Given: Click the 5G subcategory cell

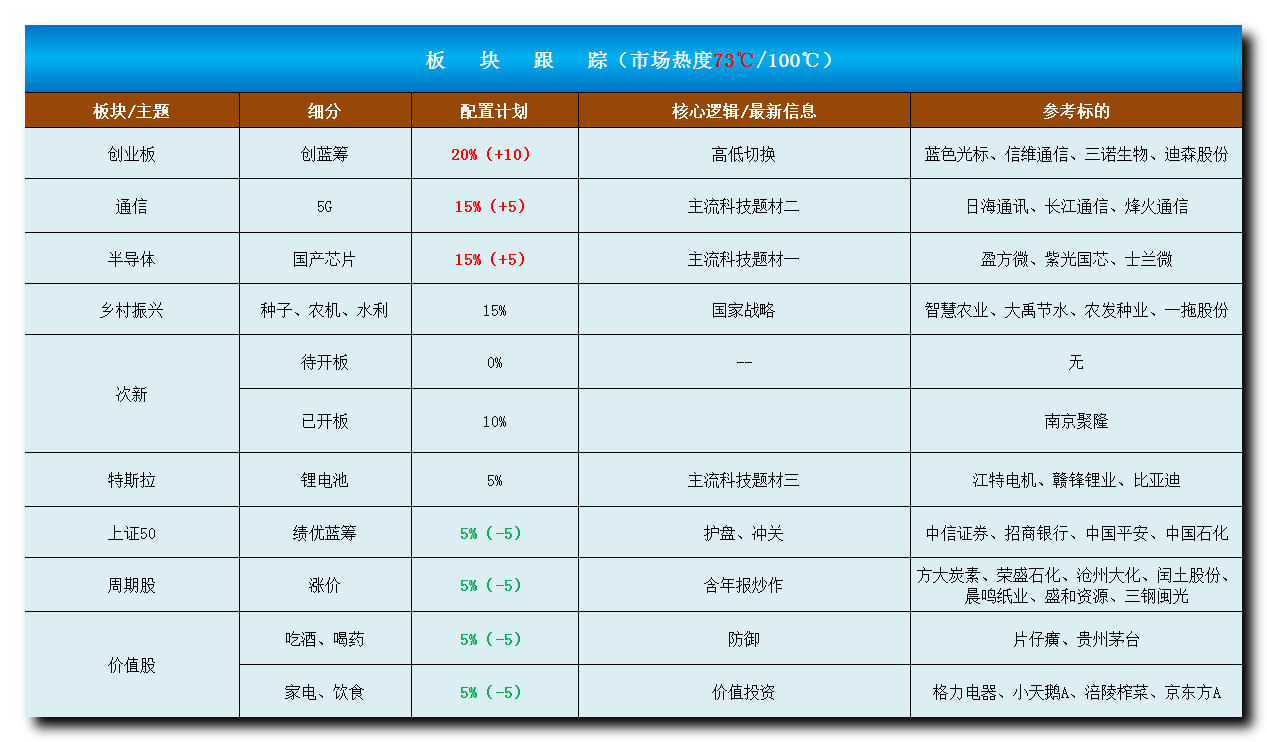Looking at the screenshot, I should pyautogui.click(x=325, y=206).
